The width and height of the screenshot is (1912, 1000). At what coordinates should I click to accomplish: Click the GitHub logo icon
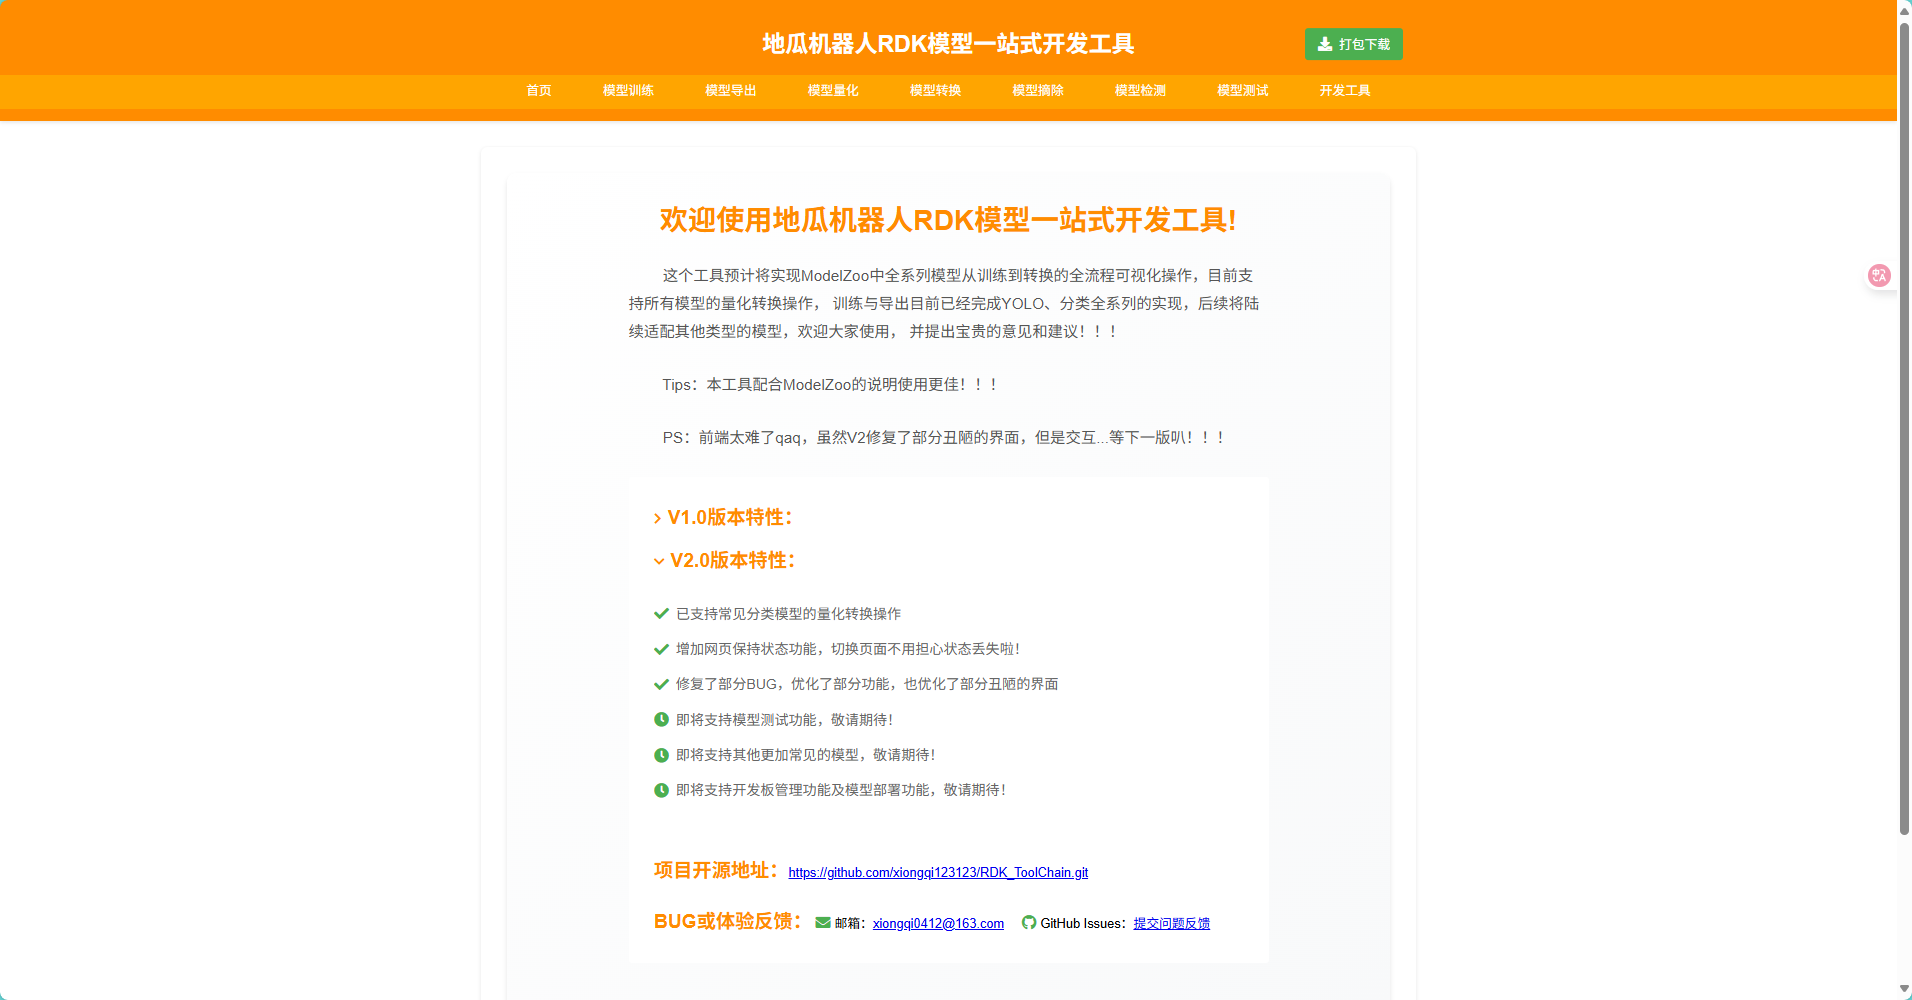click(x=1029, y=923)
